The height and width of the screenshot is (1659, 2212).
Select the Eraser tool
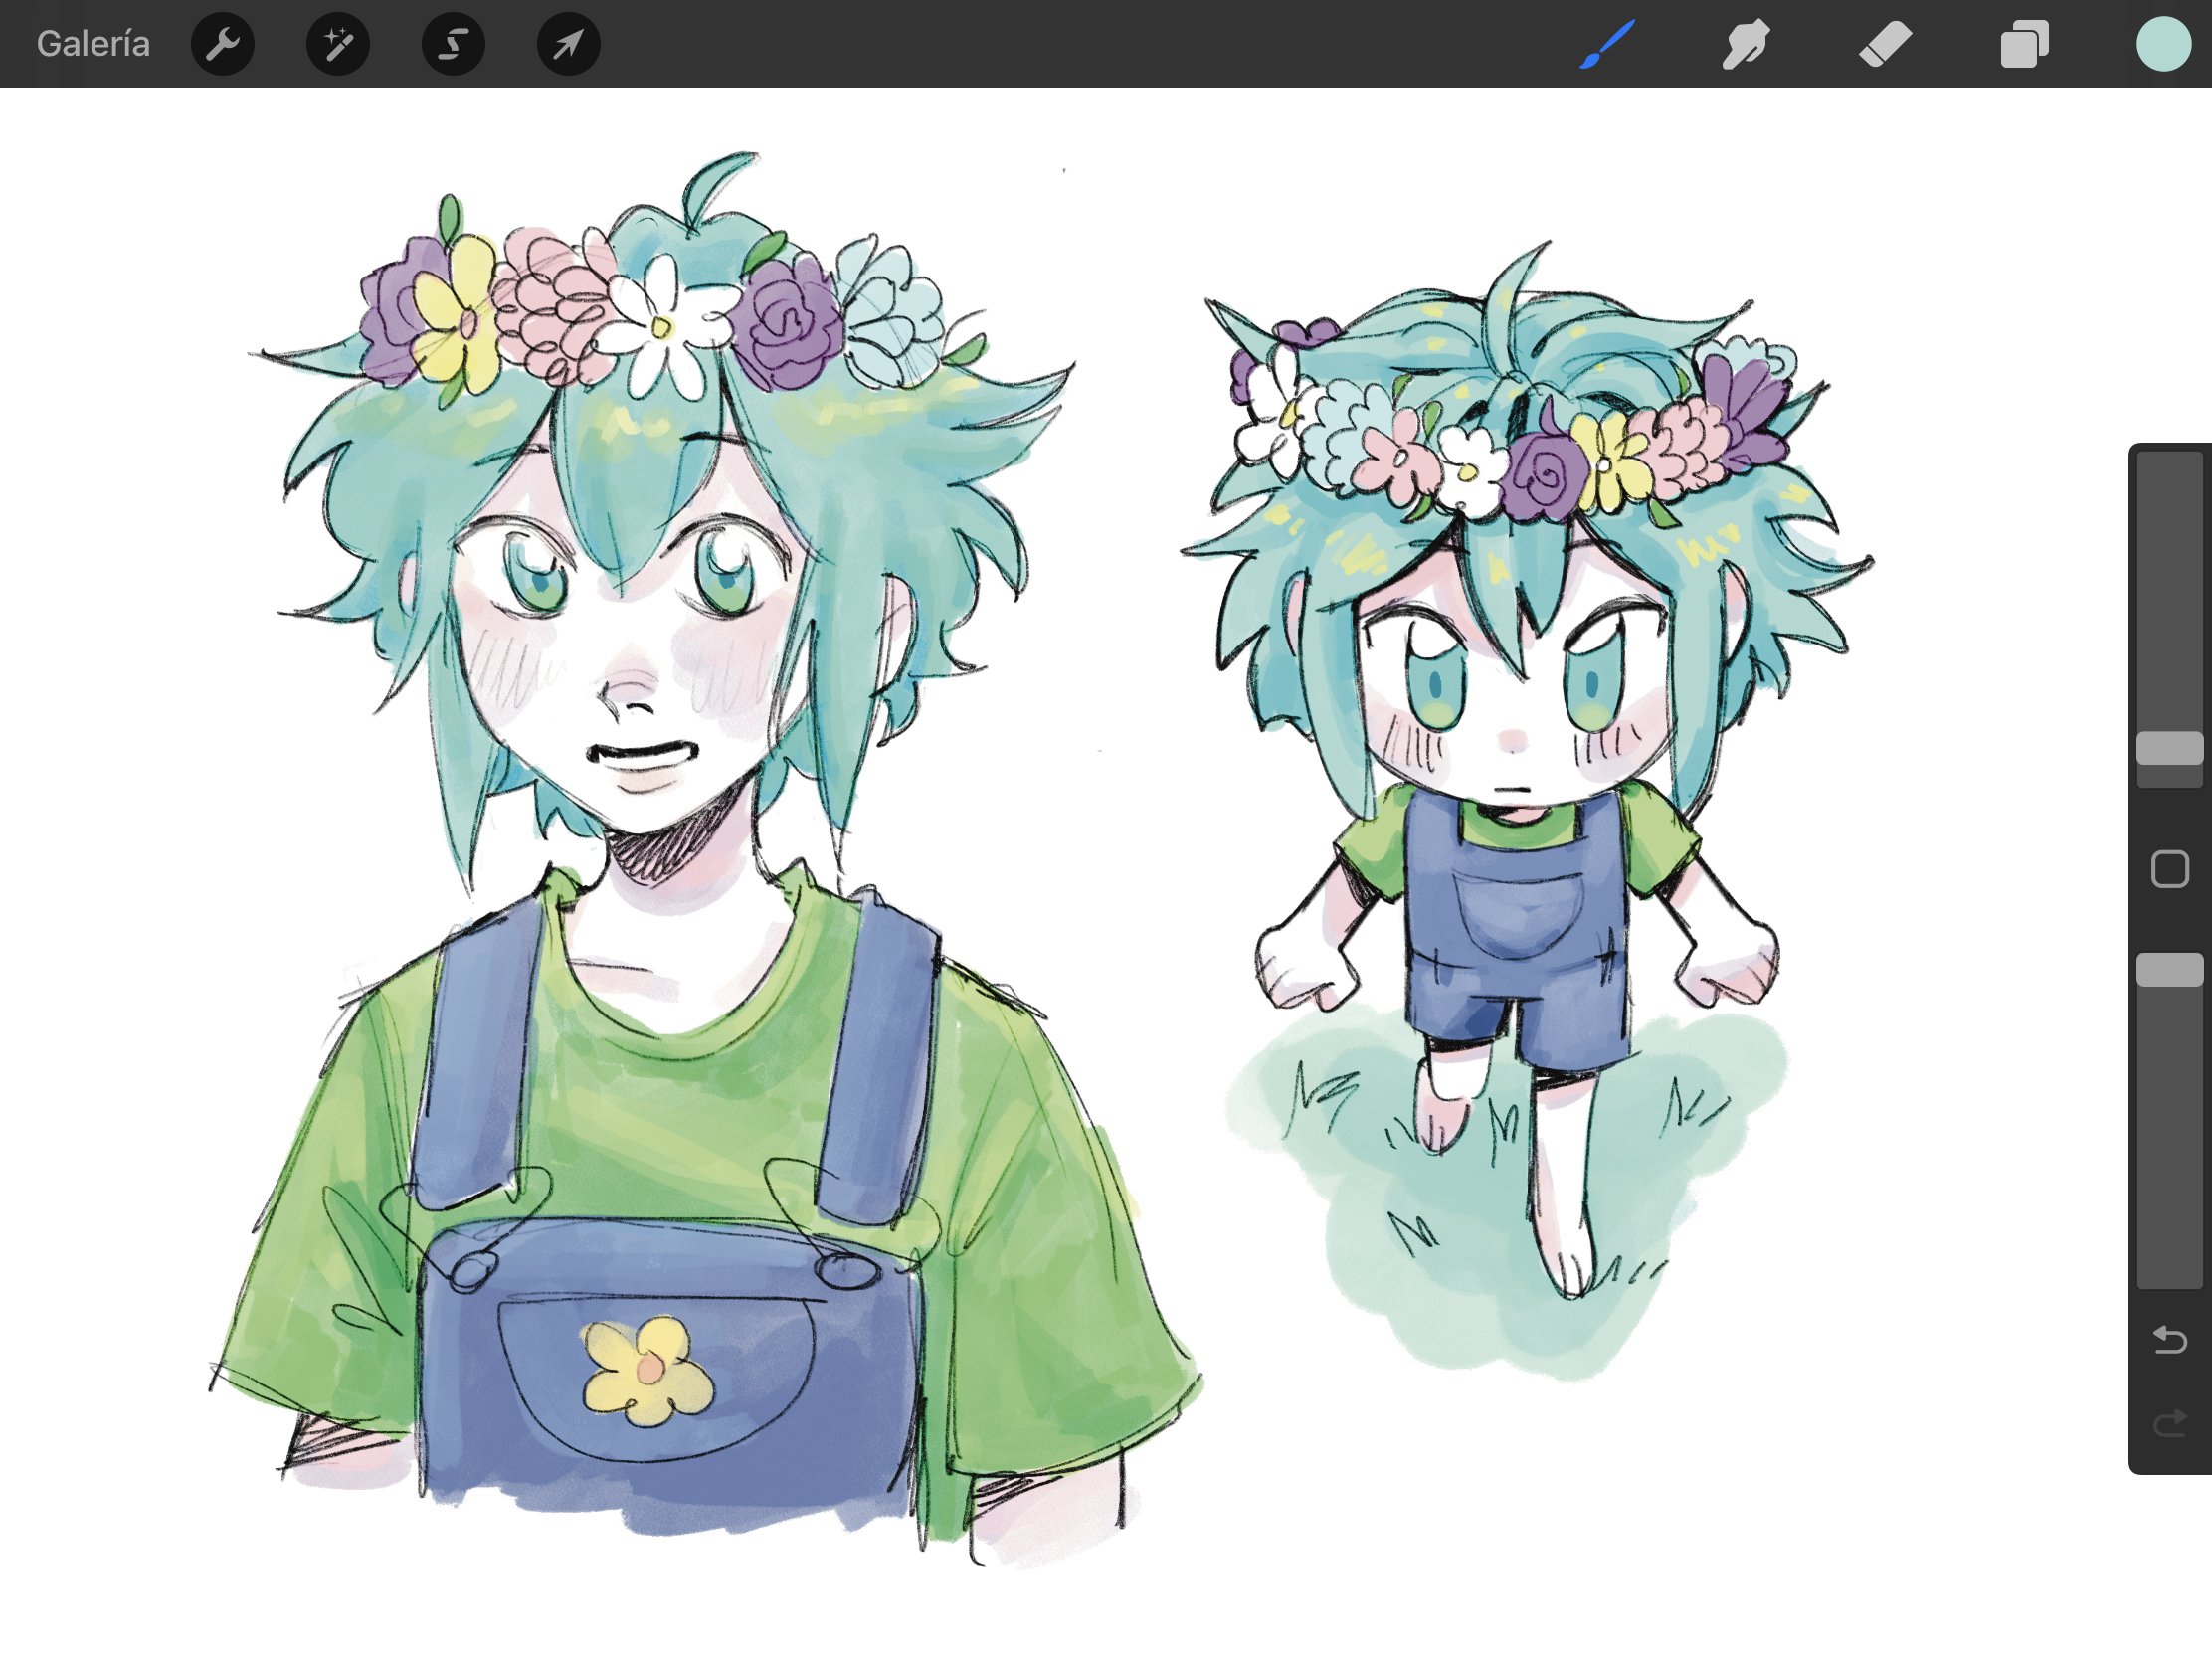(1885, 44)
